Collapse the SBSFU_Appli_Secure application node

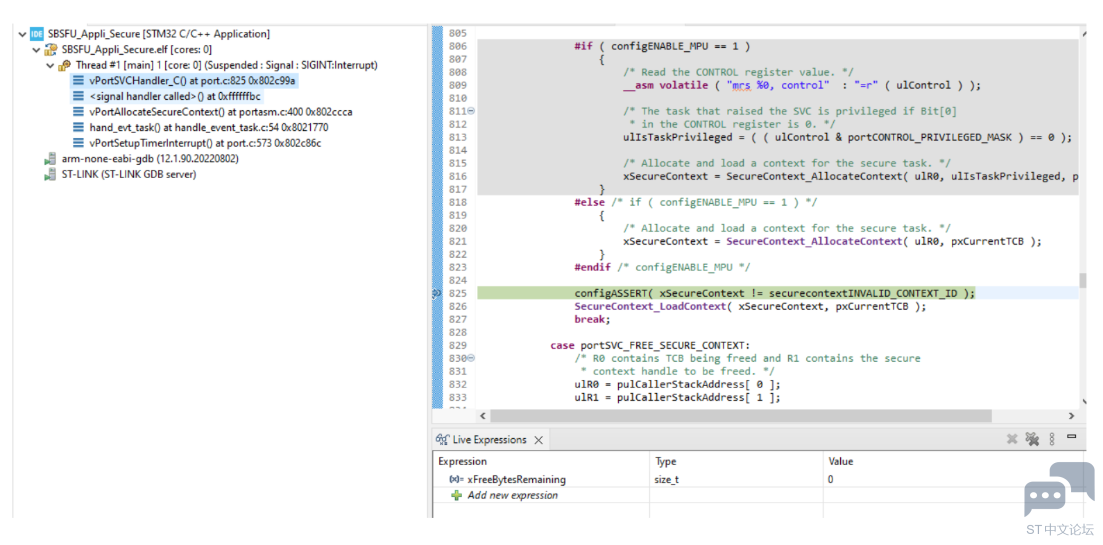(x=23, y=34)
